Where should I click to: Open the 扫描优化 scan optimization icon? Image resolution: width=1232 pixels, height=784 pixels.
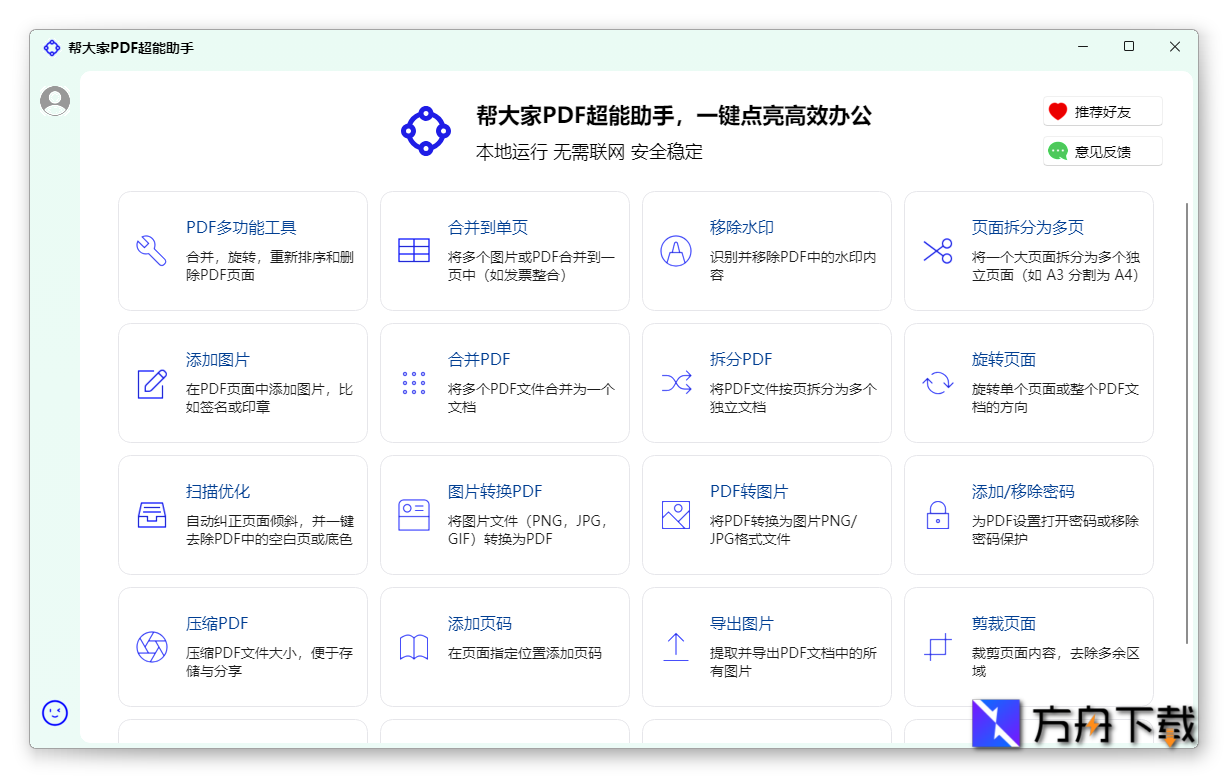152,515
